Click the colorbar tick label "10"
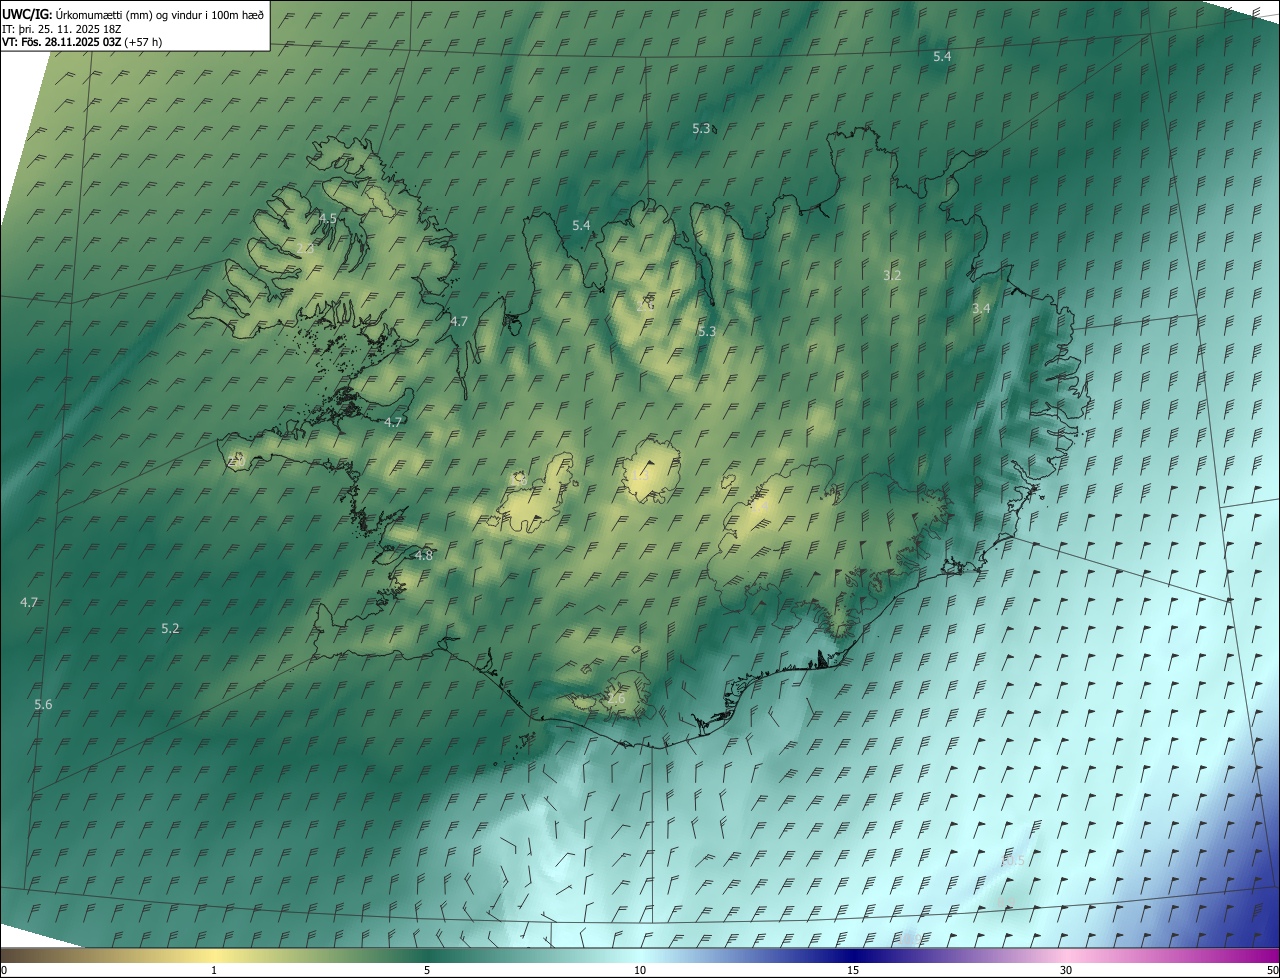This screenshot has width=1280, height=978. point(640,971)
